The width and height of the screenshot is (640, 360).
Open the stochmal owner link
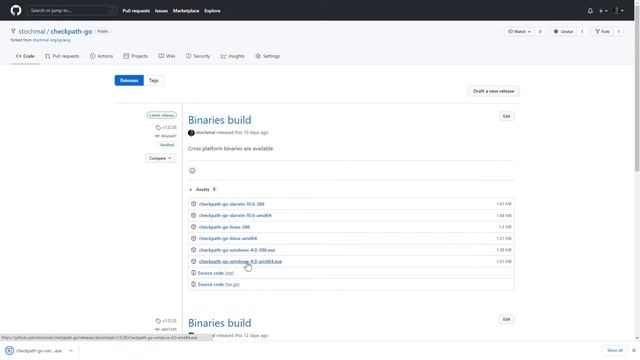(x=31, y=31)
